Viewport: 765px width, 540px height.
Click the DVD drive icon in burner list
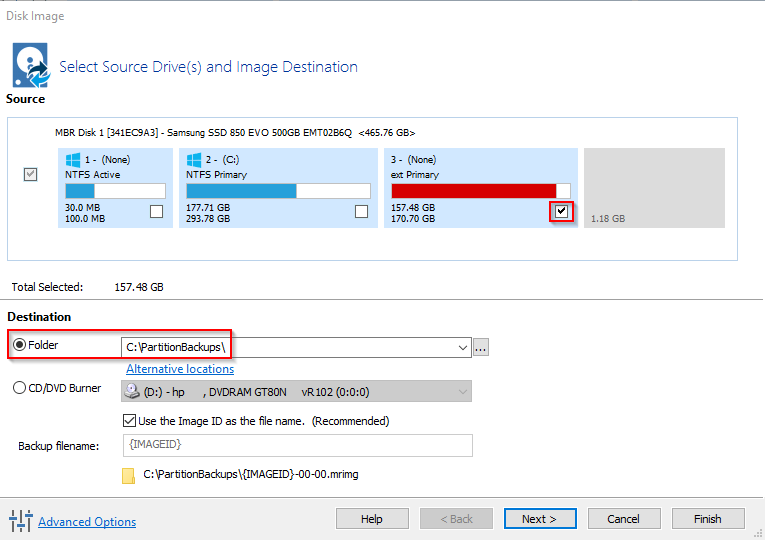coord(133,389)
